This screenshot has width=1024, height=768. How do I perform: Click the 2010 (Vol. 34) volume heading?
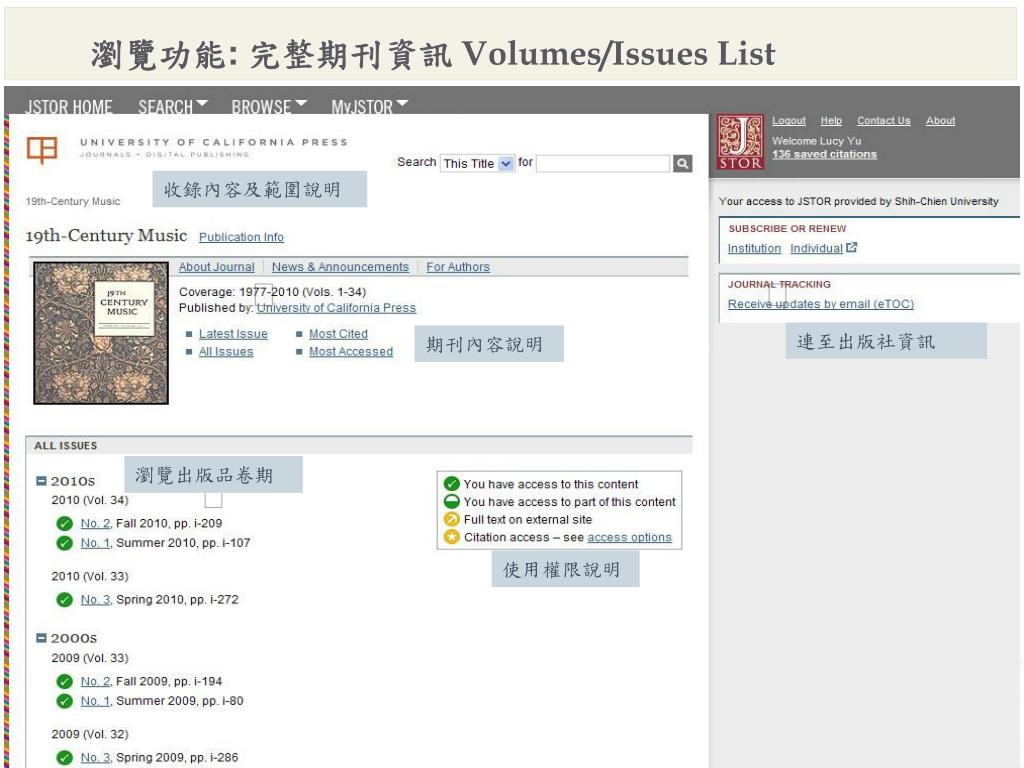pyautogui.click(x=90, y=500)
